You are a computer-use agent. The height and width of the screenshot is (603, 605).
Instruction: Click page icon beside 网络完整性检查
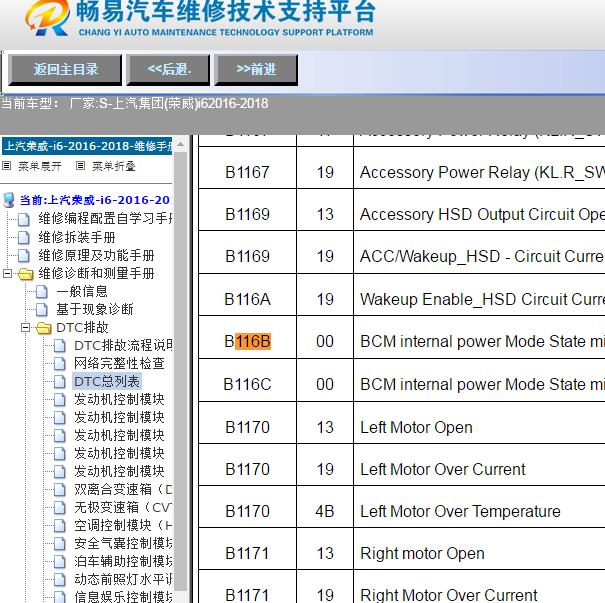pyautogui.click(x=60, y=364)
